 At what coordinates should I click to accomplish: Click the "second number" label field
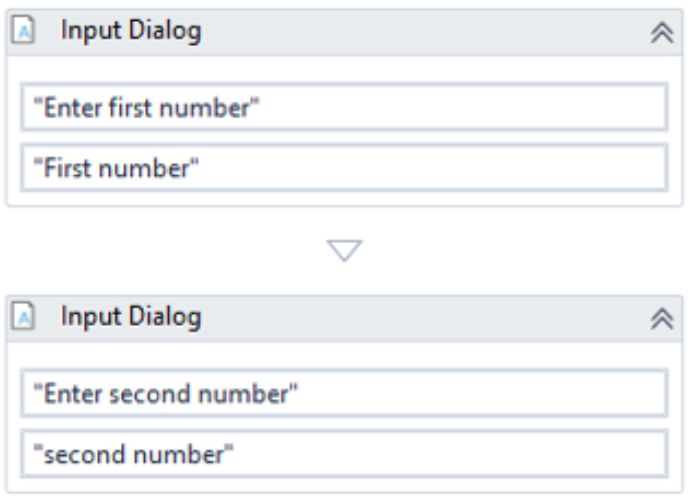pyautogui.click(x=343, y=453)
